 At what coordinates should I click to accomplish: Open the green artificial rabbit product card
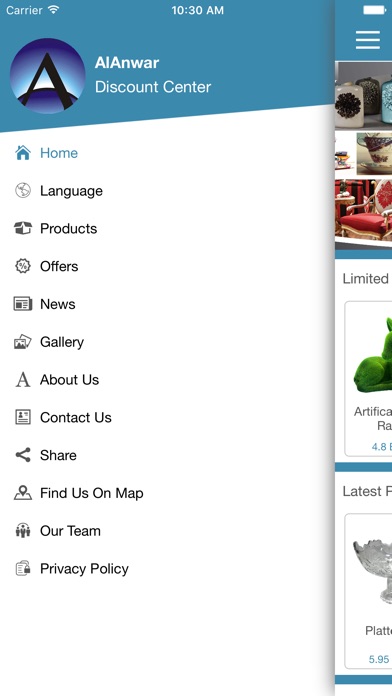point(368,379)
